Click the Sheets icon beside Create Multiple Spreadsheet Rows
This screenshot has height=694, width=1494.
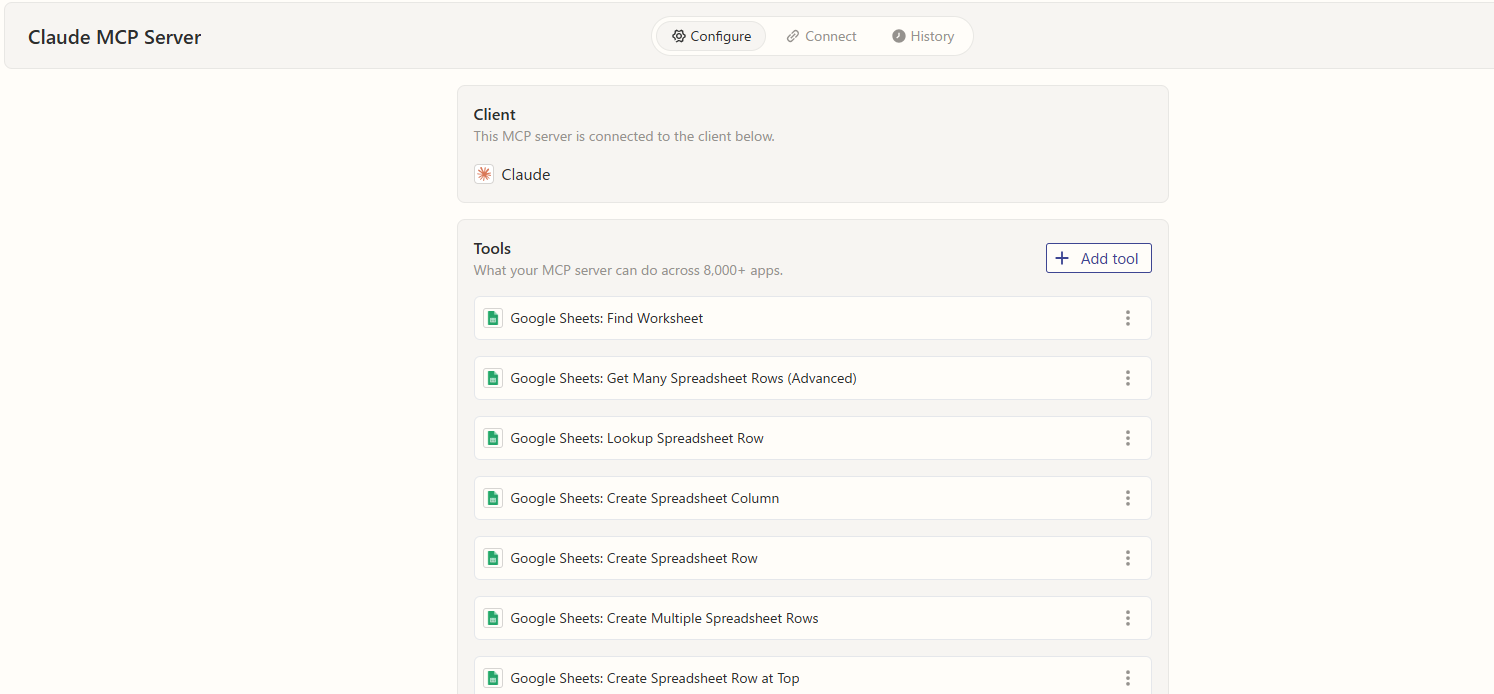click(493, 618)
